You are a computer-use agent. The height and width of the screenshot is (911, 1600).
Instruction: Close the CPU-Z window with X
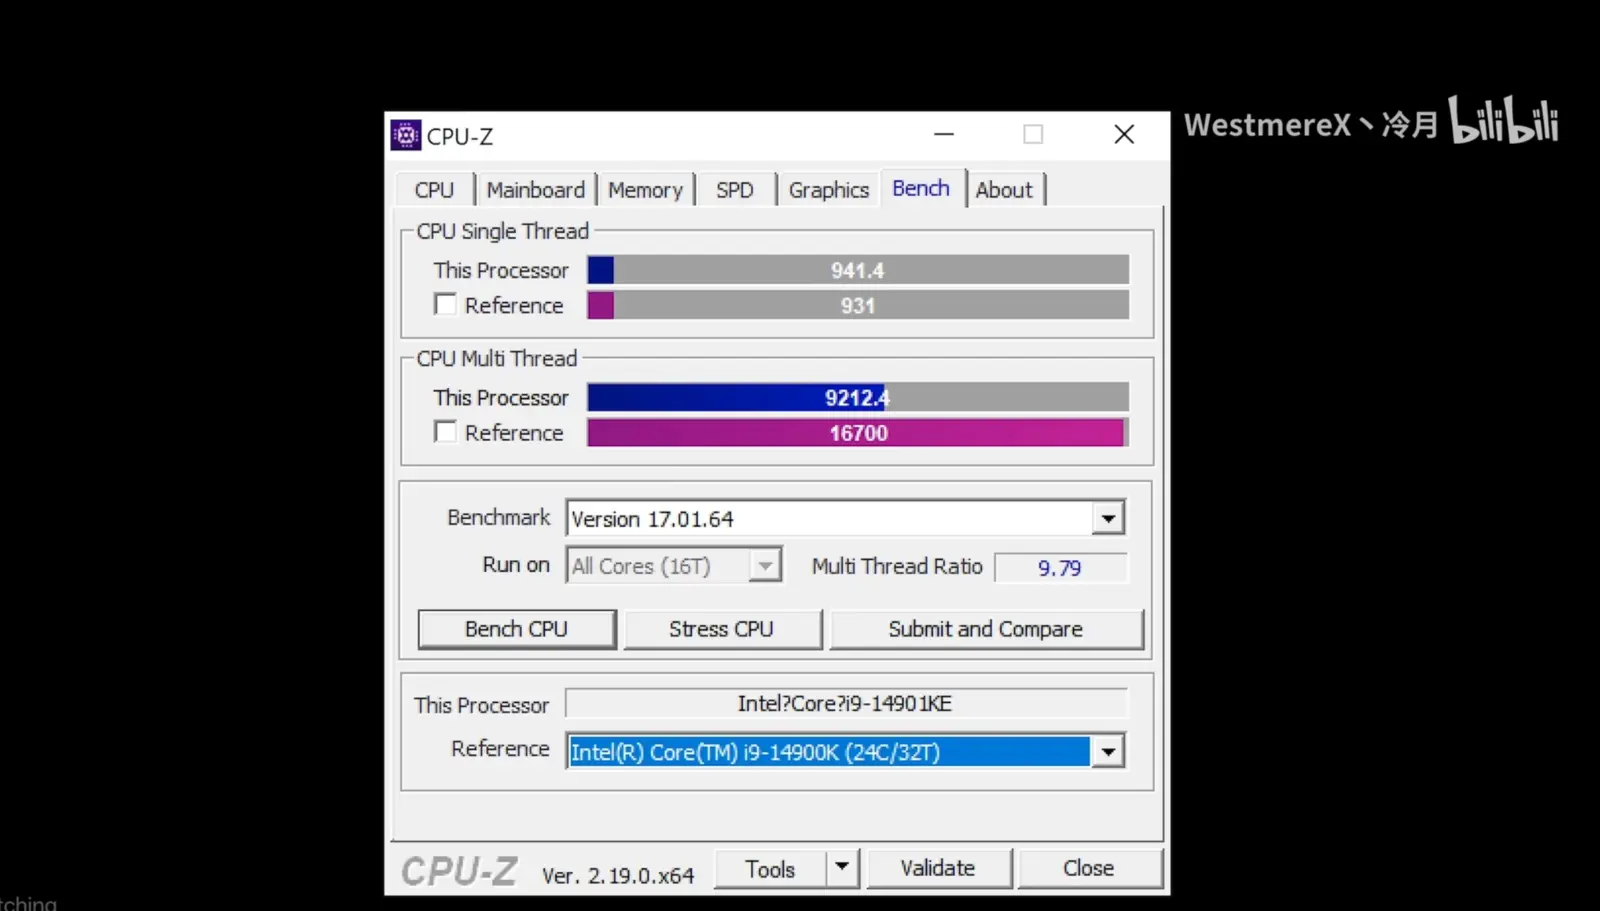(x=1124, y=134)
